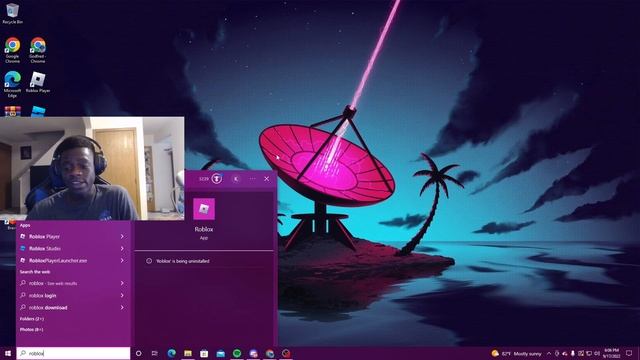Expand arrow for 'roblox login' suggestion
Screen dimensions: 640x360
[x=122, y=296]
